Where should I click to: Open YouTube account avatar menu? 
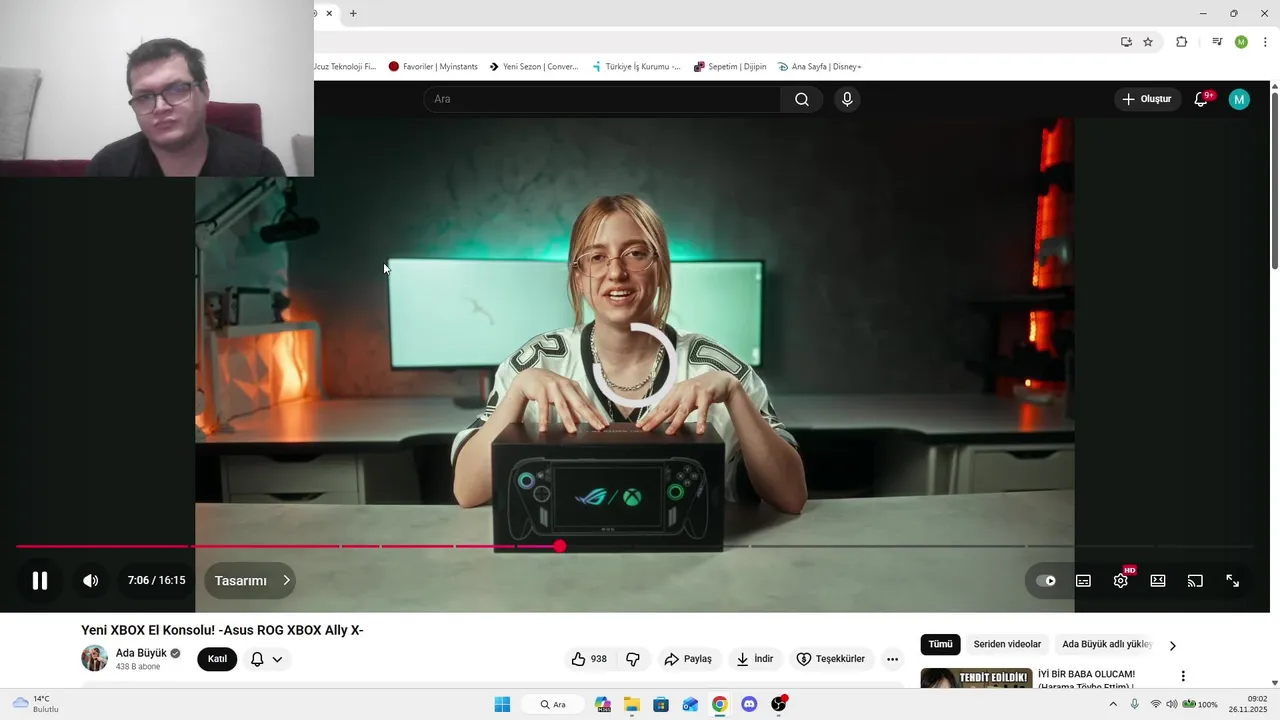[1239, 99]
